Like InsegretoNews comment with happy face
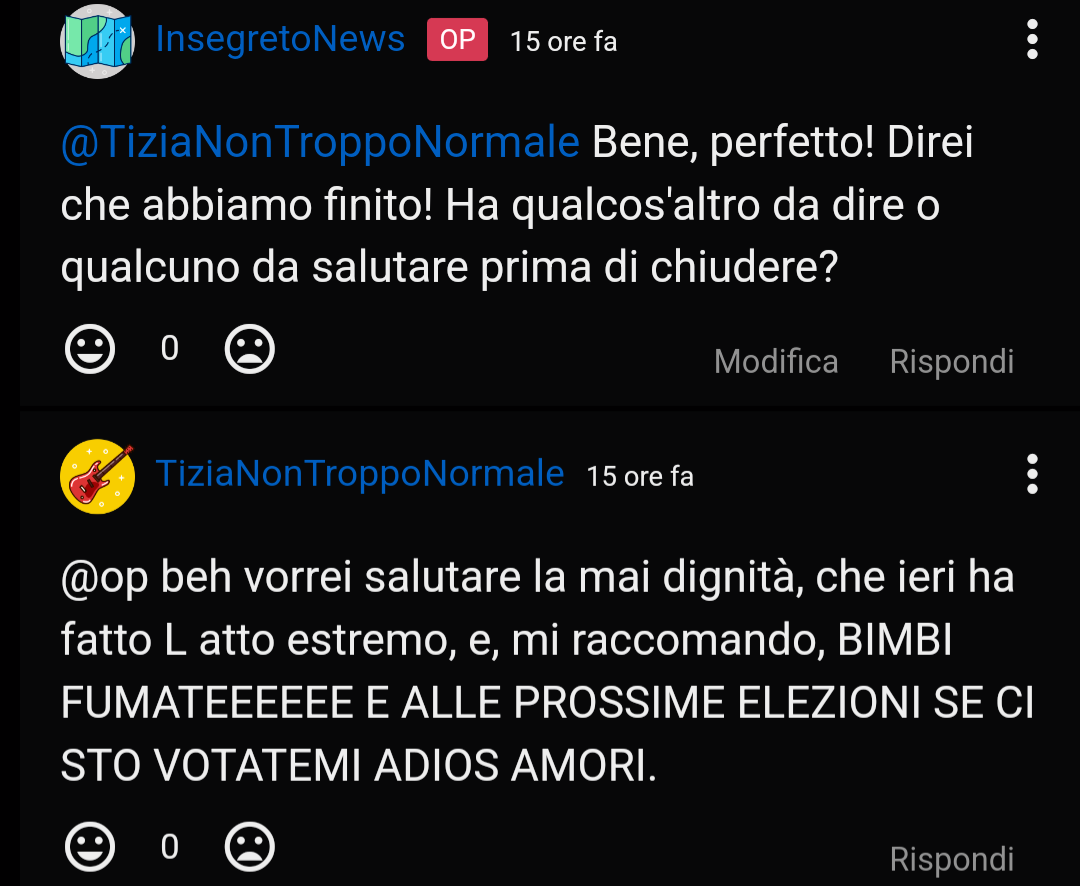 90,349
